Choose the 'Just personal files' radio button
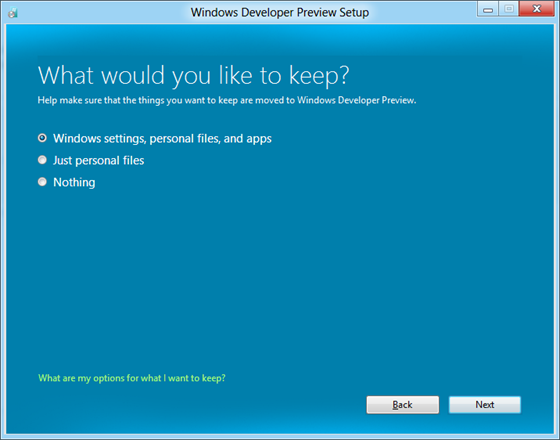The image size is (560, 440). point(42,160)
